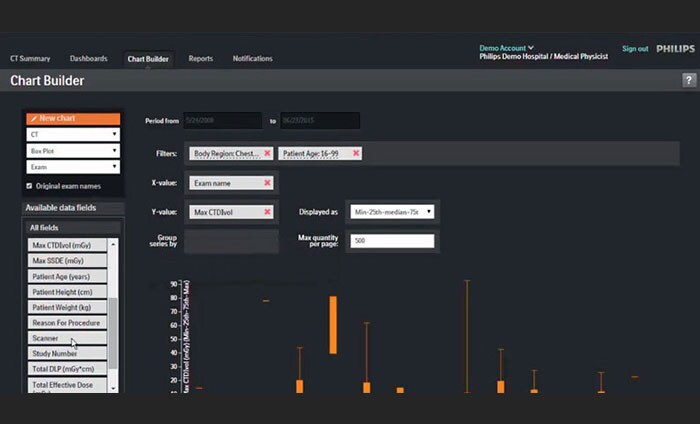Click the Group series by drop area
The height and width of the screenshot is (424, 700).
click(x=231, y=241)
